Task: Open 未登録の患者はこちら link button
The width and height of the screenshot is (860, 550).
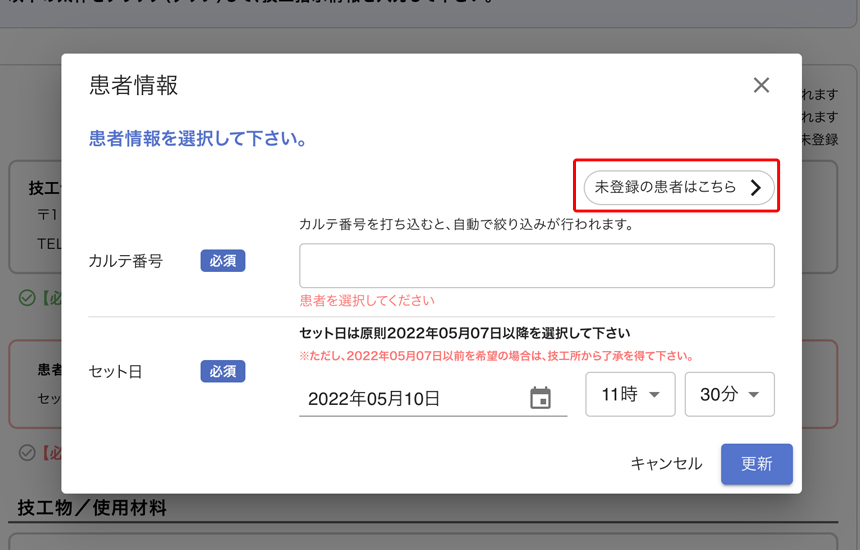Action: pyautogui.click(x=679, y=188)
